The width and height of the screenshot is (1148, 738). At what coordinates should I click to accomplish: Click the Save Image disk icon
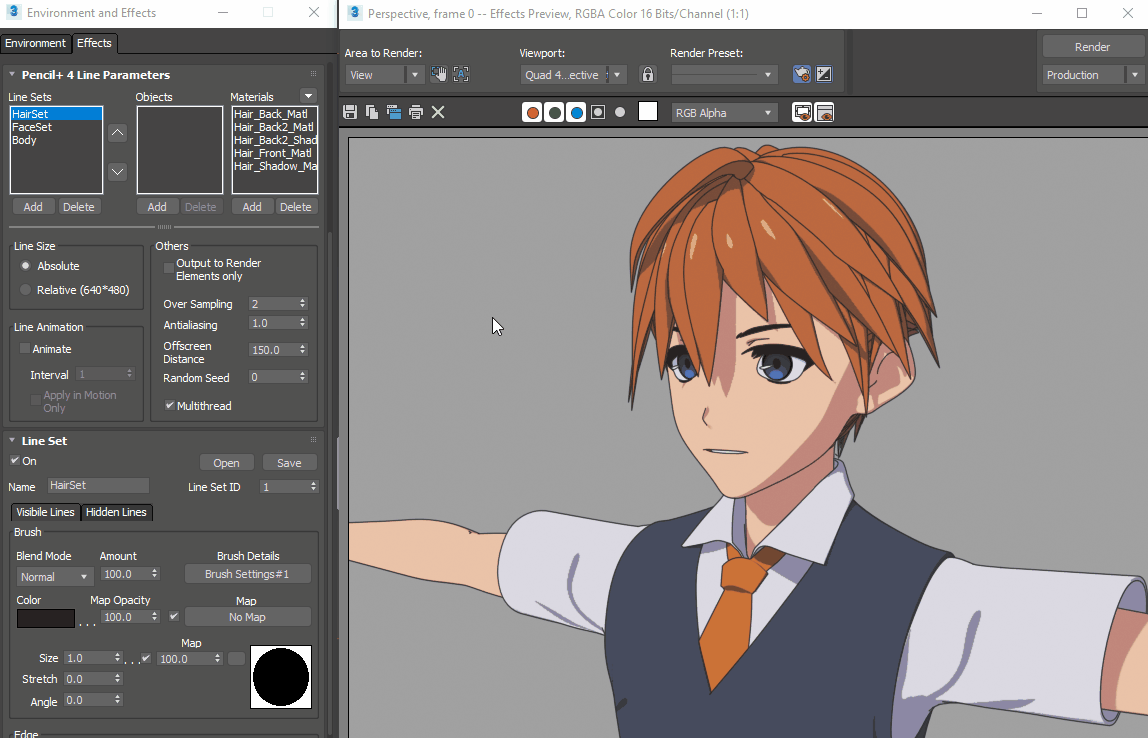(x=350, y=112)
